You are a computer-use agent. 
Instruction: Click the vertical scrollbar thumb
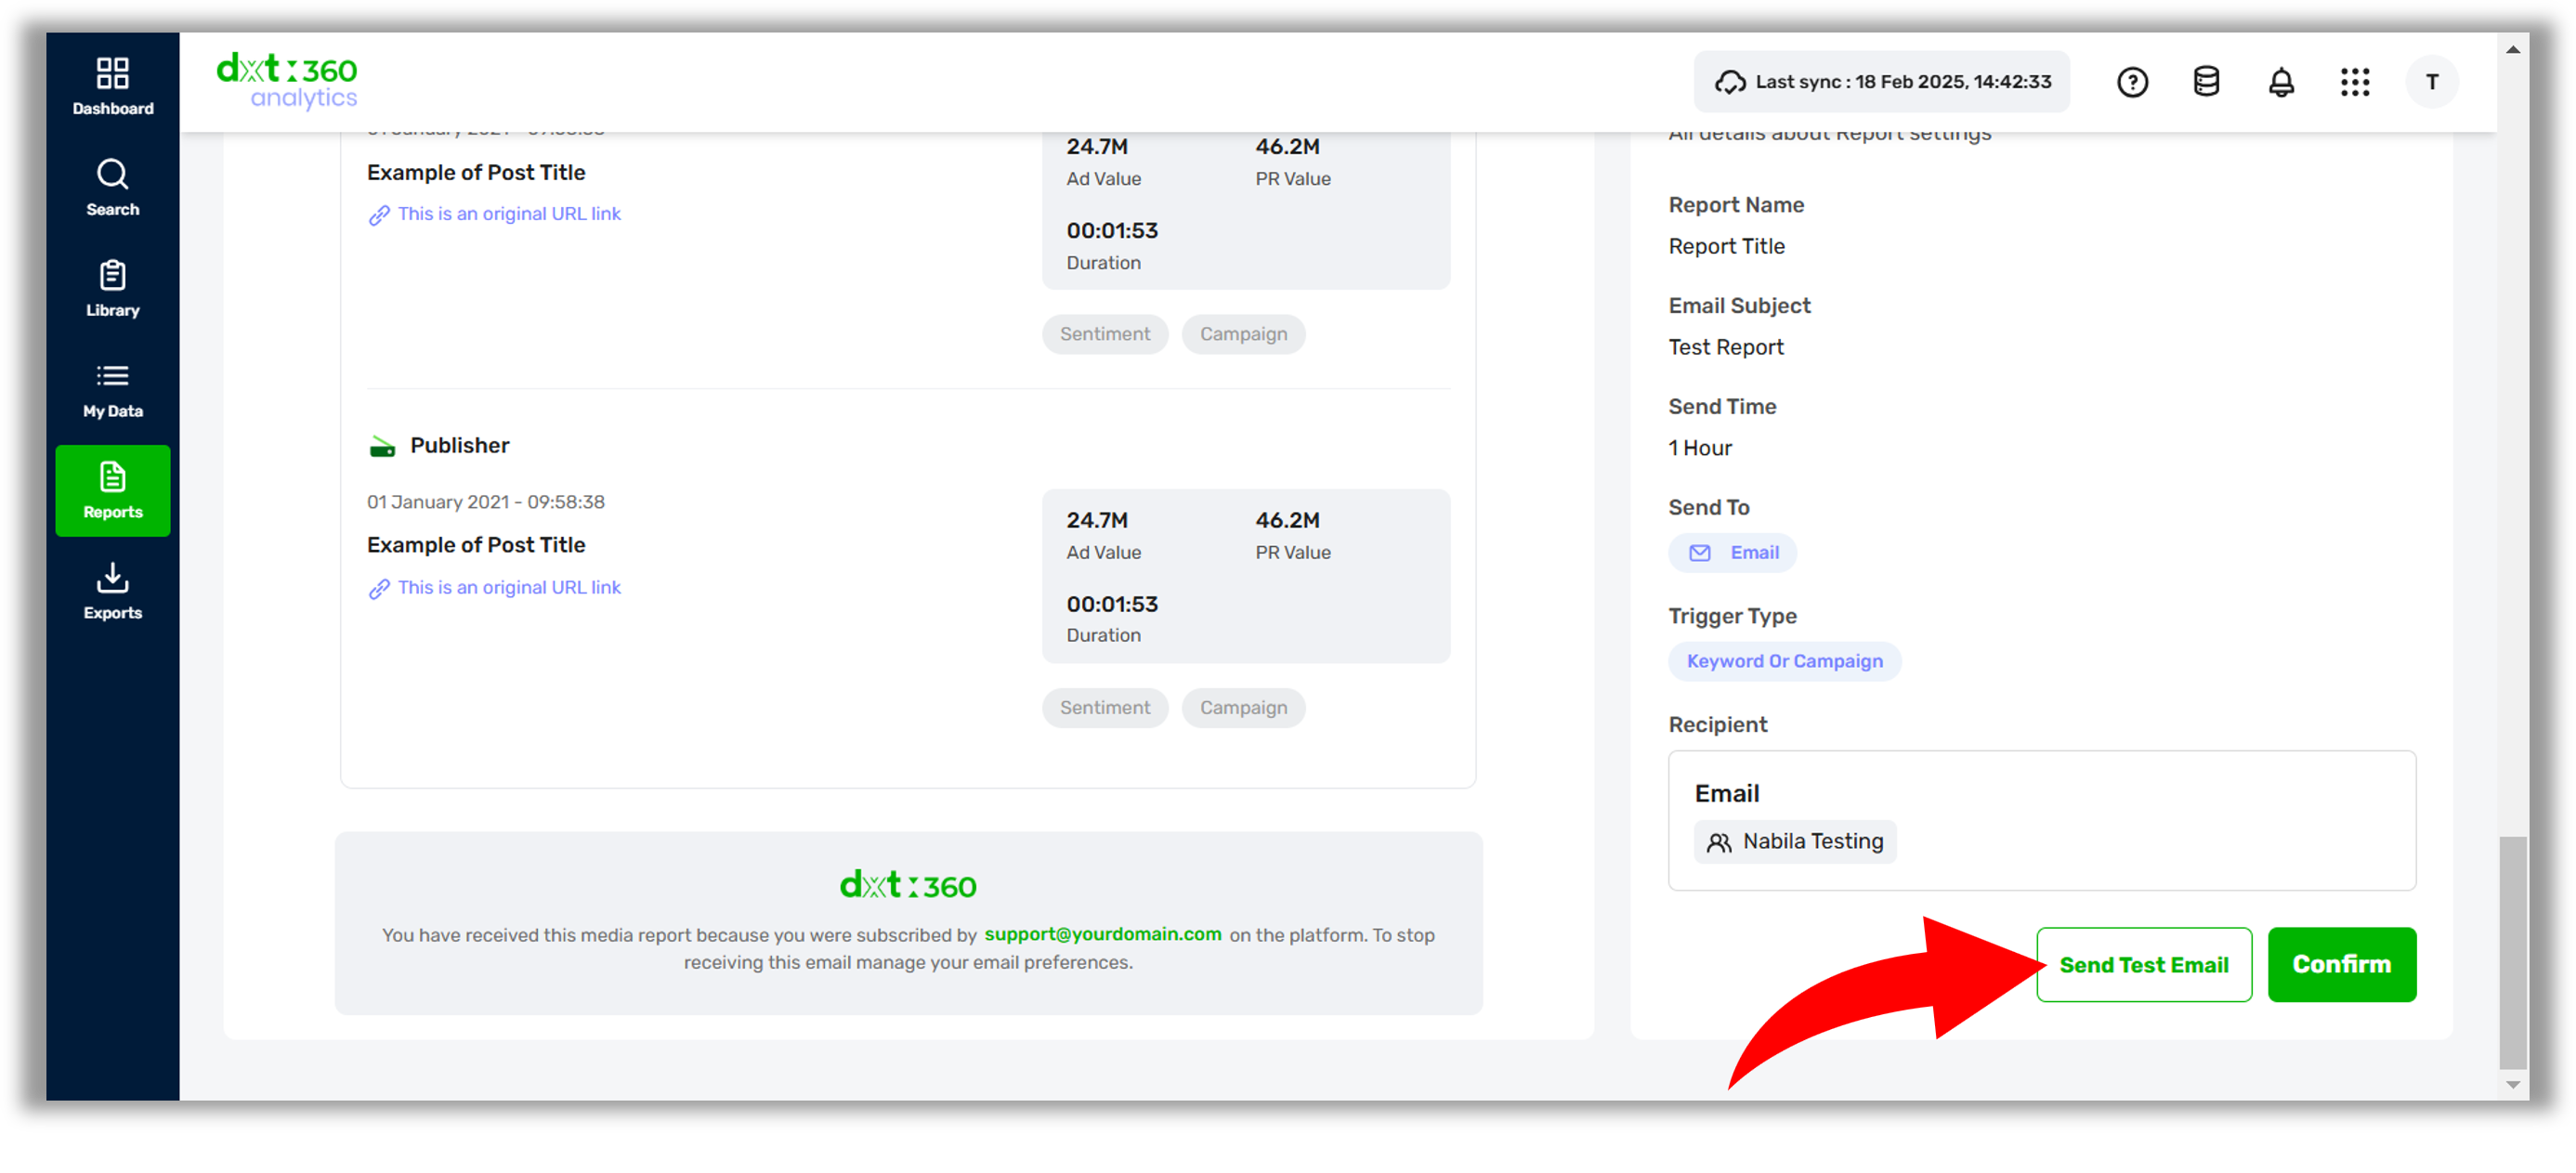click(2512, 953)
